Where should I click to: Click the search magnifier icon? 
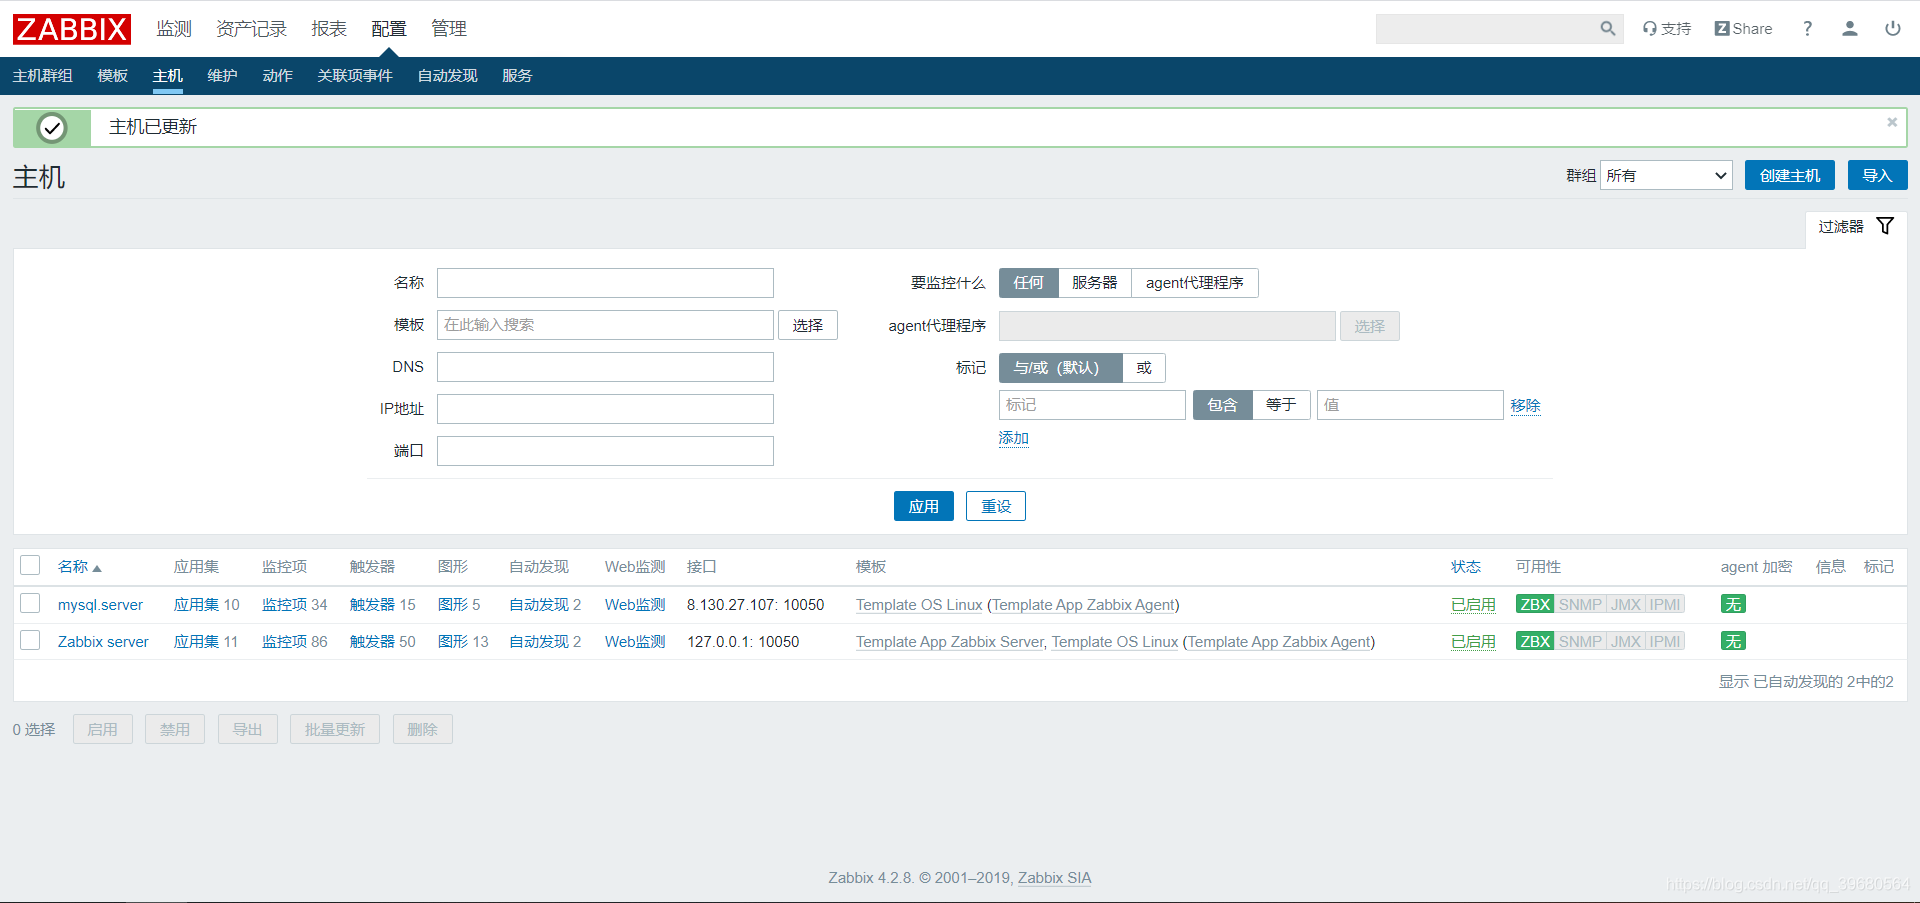click(1607, 29)
